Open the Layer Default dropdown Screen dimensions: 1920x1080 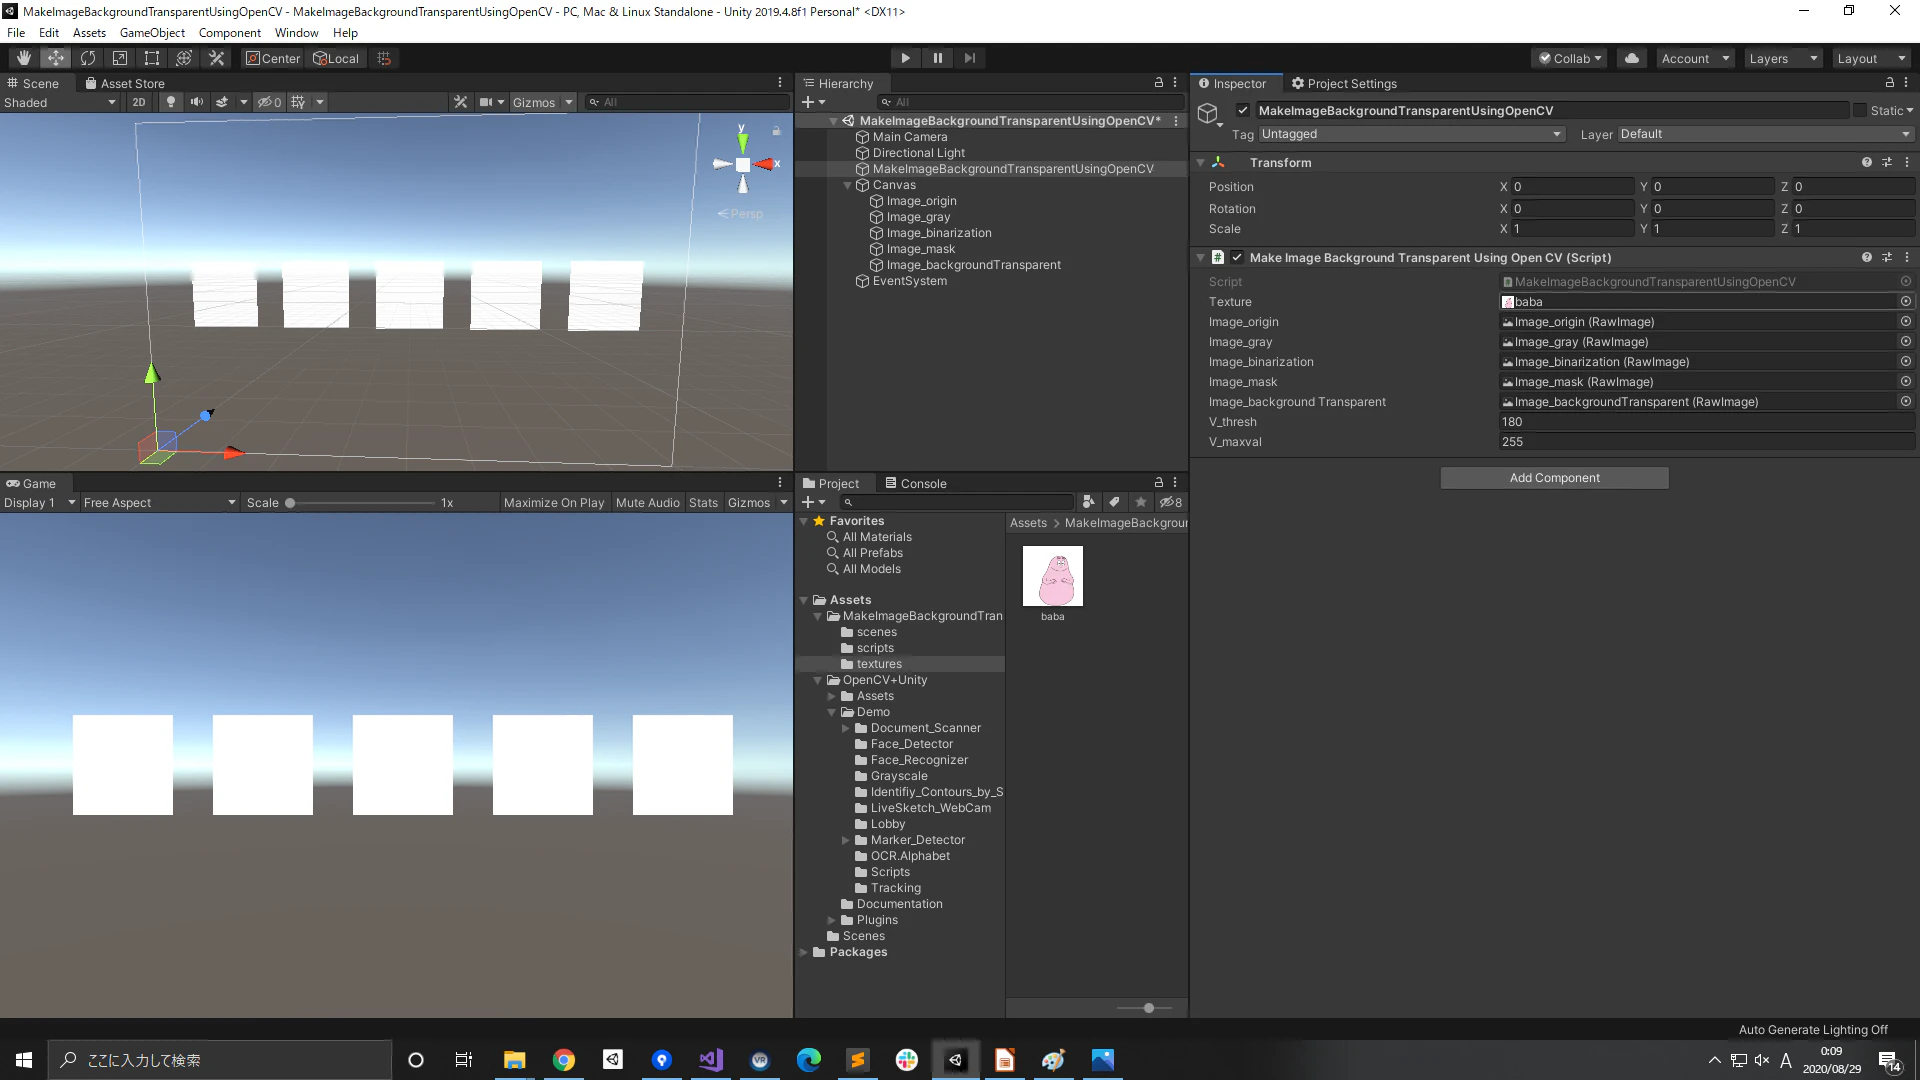(1765, 134)
